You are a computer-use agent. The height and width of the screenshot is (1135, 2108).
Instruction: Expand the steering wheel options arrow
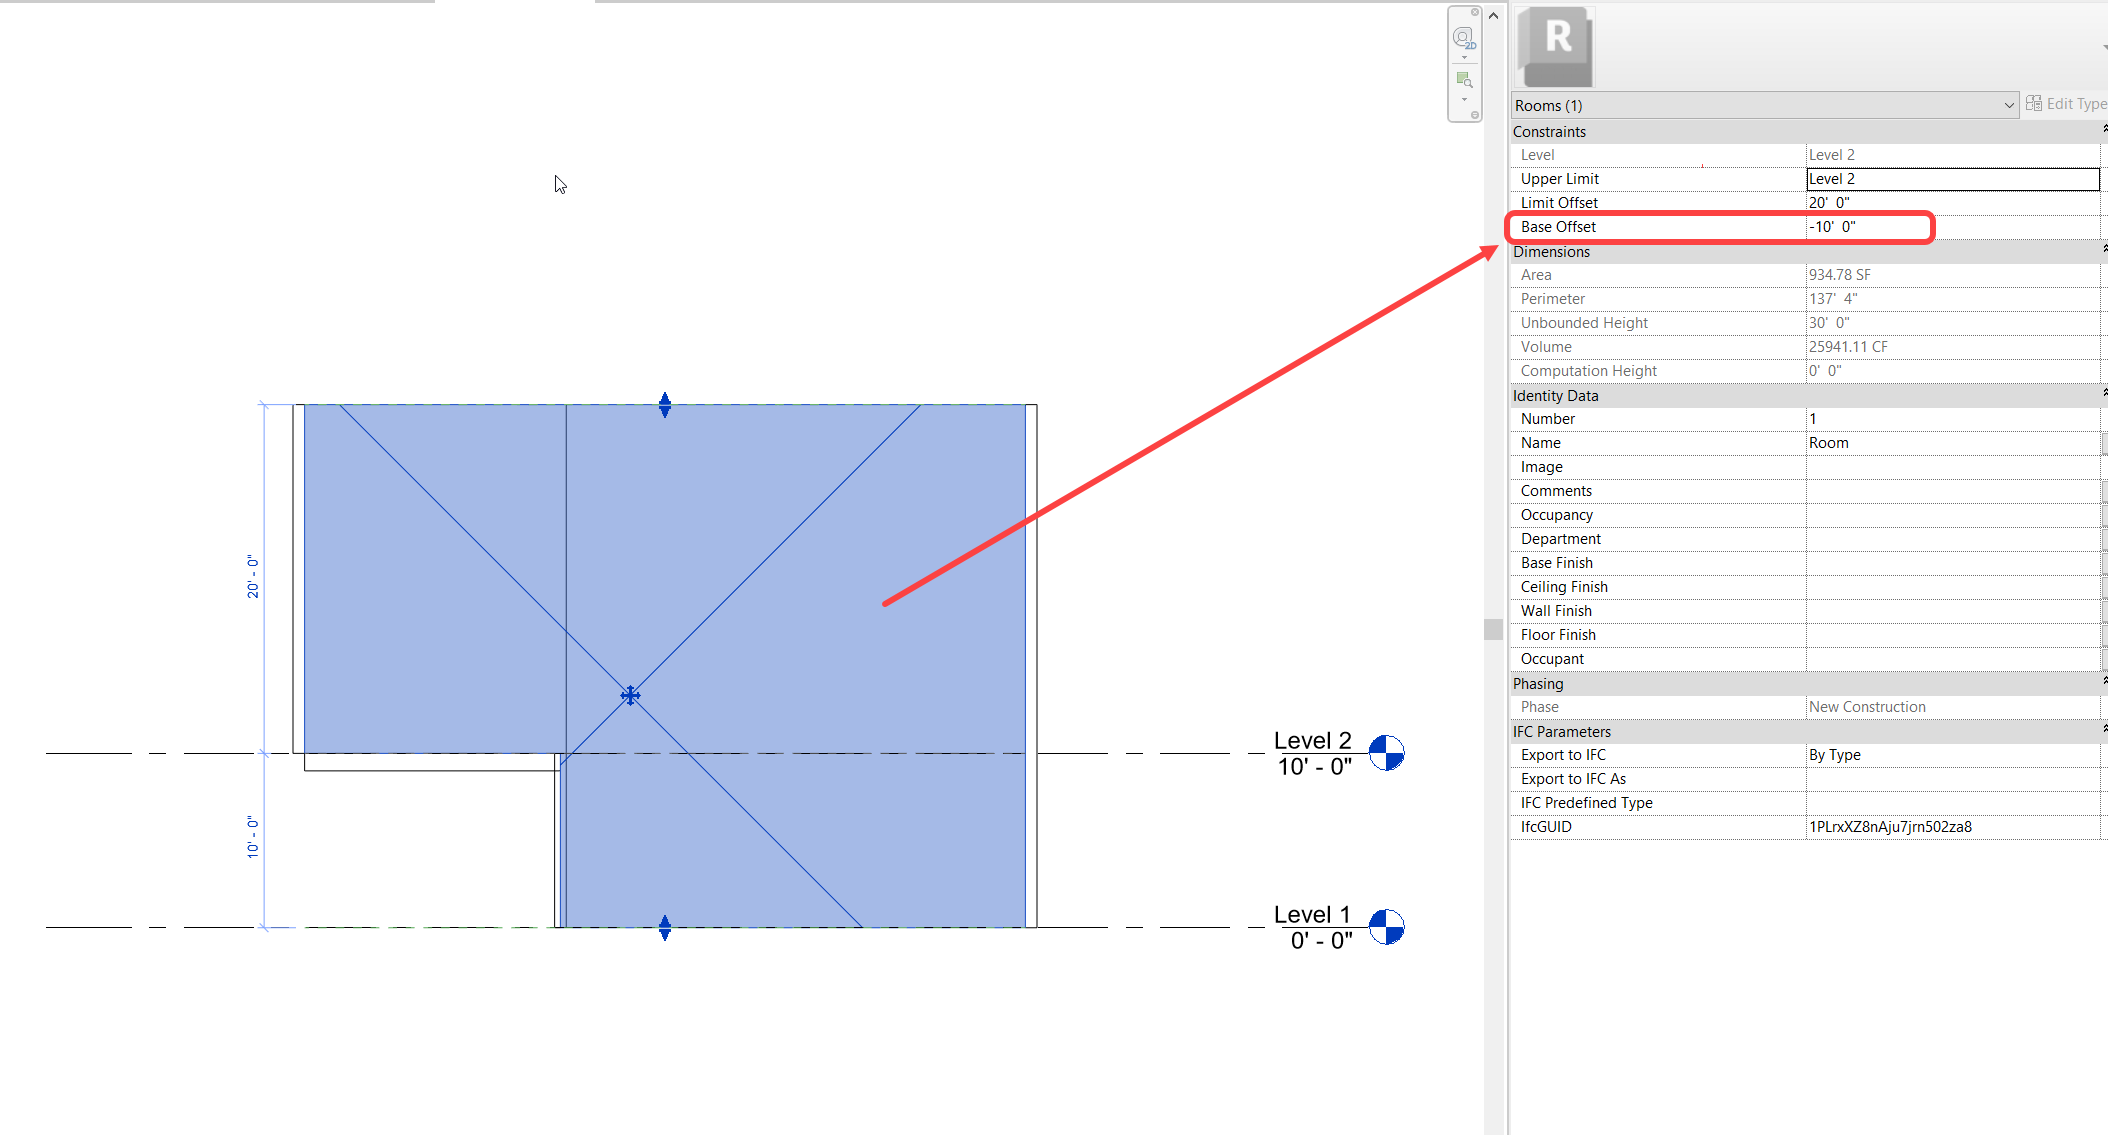pos(1465,57)
